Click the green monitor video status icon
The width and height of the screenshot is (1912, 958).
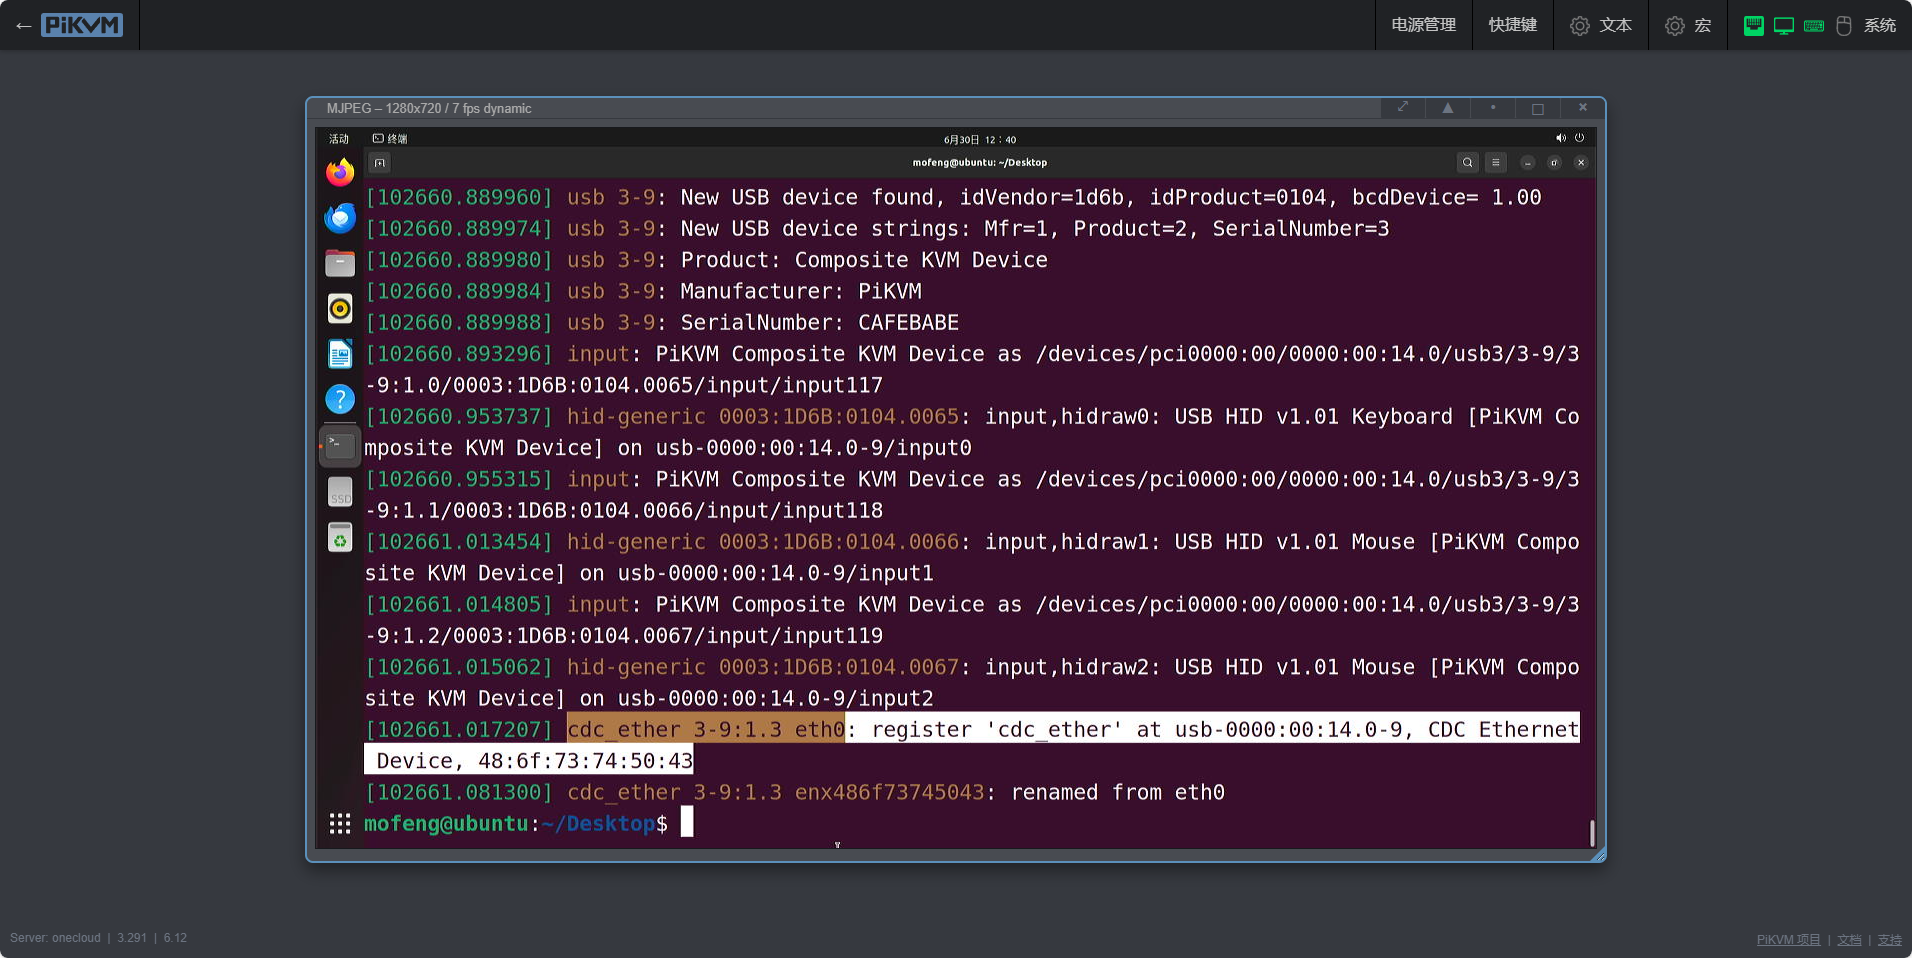1783,26
